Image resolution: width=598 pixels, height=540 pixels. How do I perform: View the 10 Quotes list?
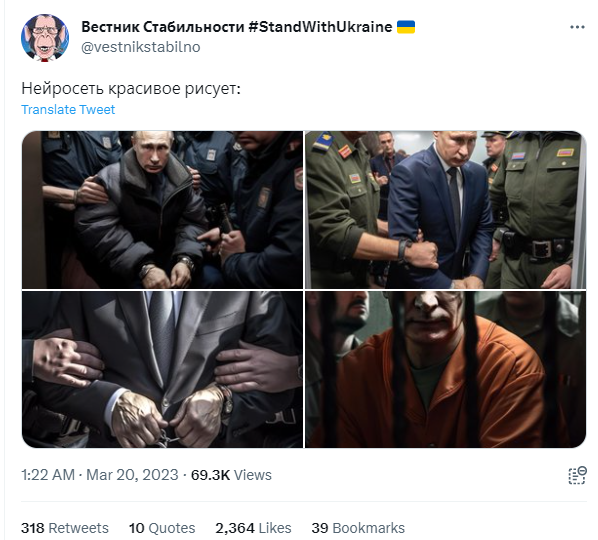[x=162, y=528]
